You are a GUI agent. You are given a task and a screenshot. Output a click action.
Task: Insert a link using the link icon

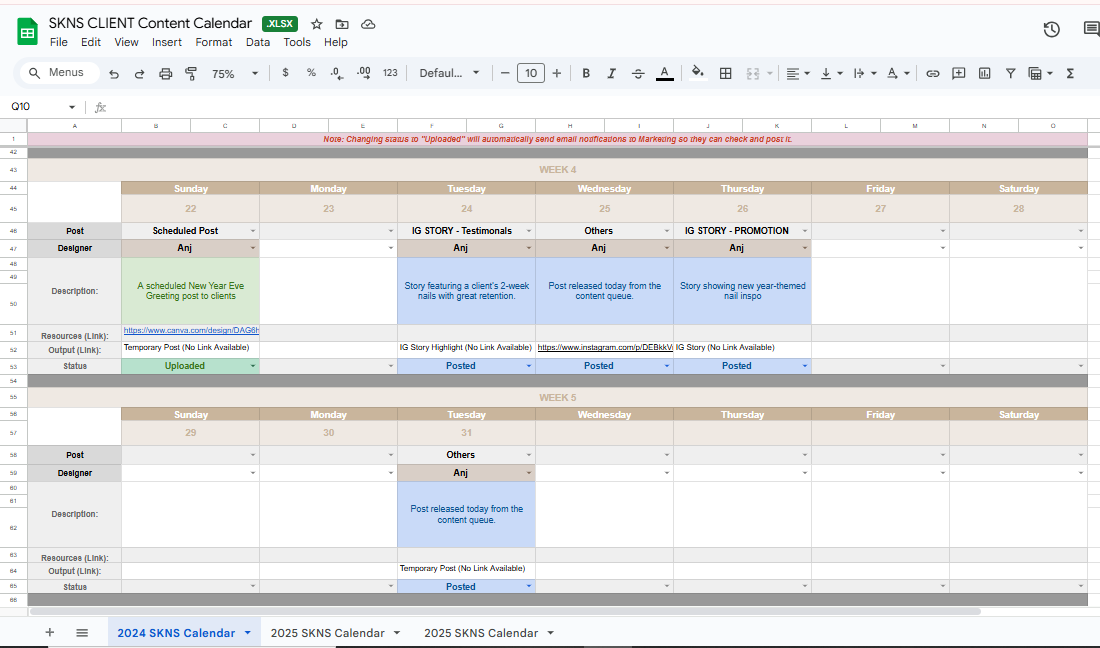coord(932,73)
